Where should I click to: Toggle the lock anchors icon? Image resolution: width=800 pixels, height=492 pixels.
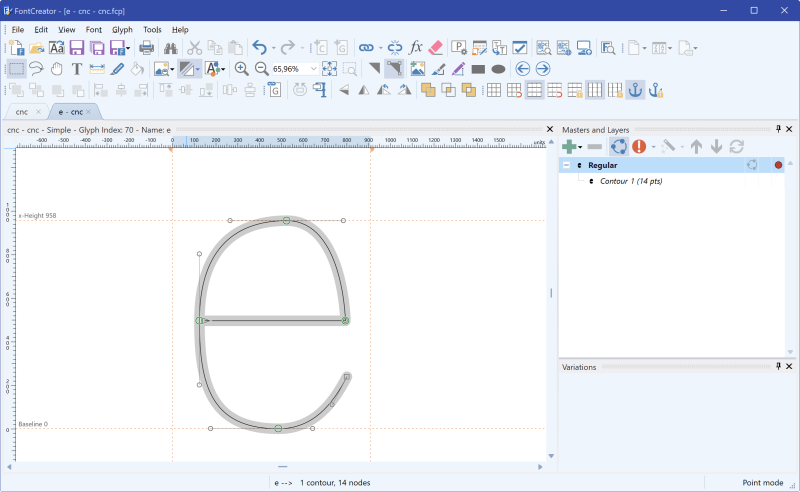[x=656, y=90]
